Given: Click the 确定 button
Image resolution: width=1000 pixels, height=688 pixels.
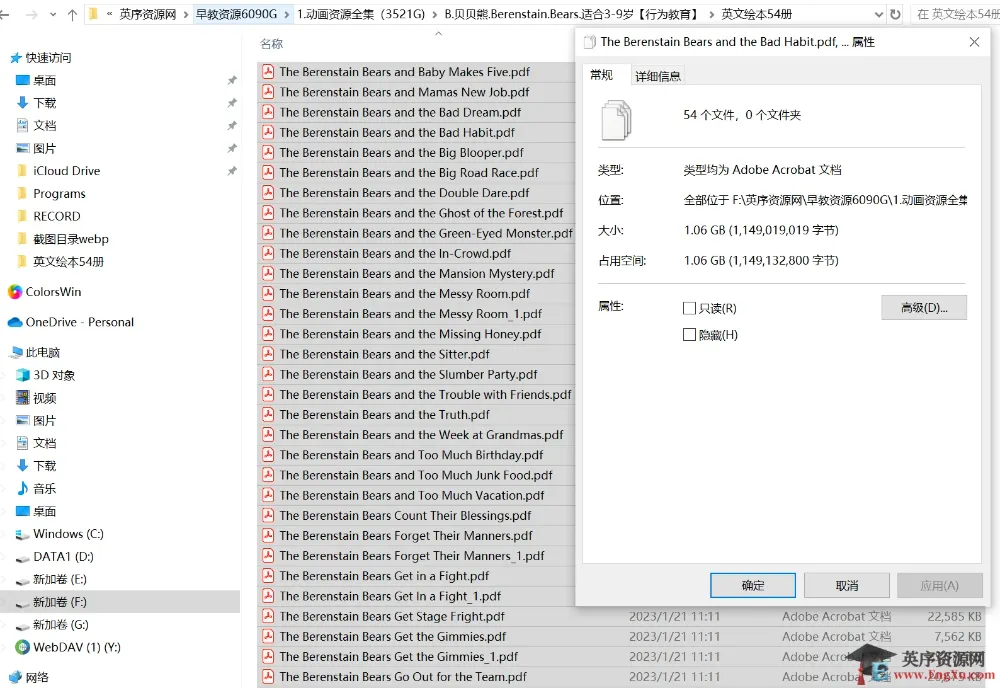Looking at the screenshot, I should point(753,585).
